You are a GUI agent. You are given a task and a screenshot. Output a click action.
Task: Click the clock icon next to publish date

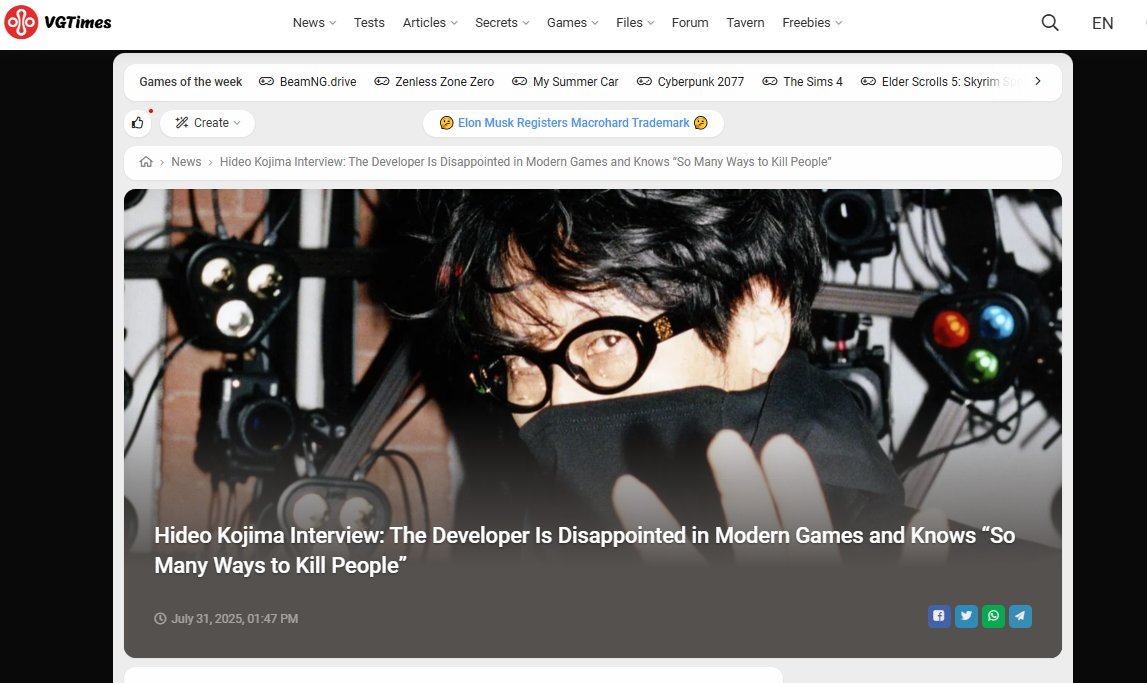pyautogui.click(x=160, y=619)
